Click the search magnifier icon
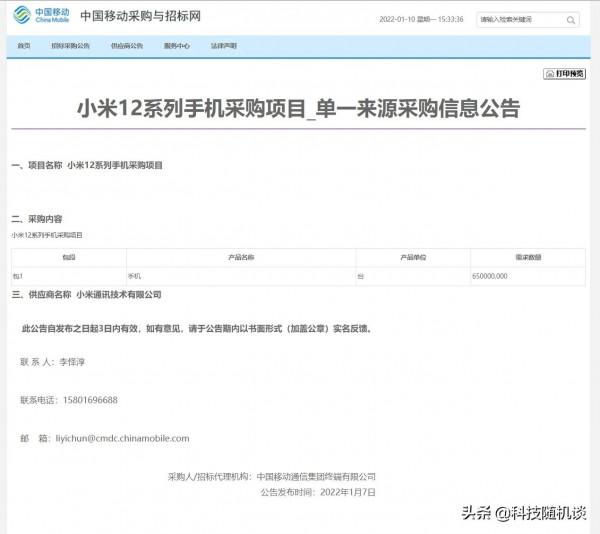The width and height of the screenshot is (600, 534). coord(571,20)
